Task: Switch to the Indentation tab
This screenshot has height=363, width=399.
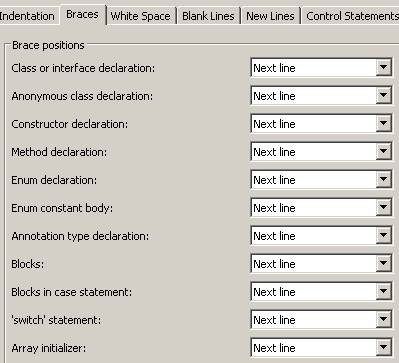Action: 28,16
